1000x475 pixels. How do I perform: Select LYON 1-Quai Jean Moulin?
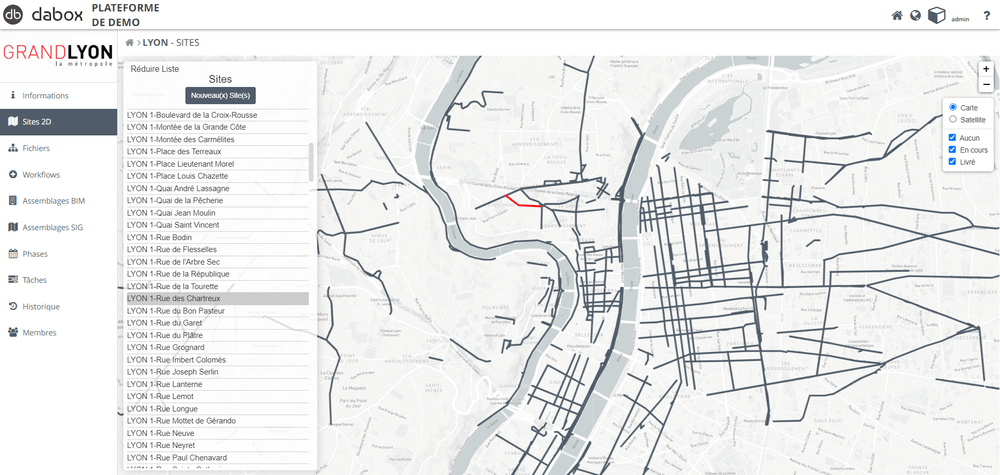click(217, 213)
